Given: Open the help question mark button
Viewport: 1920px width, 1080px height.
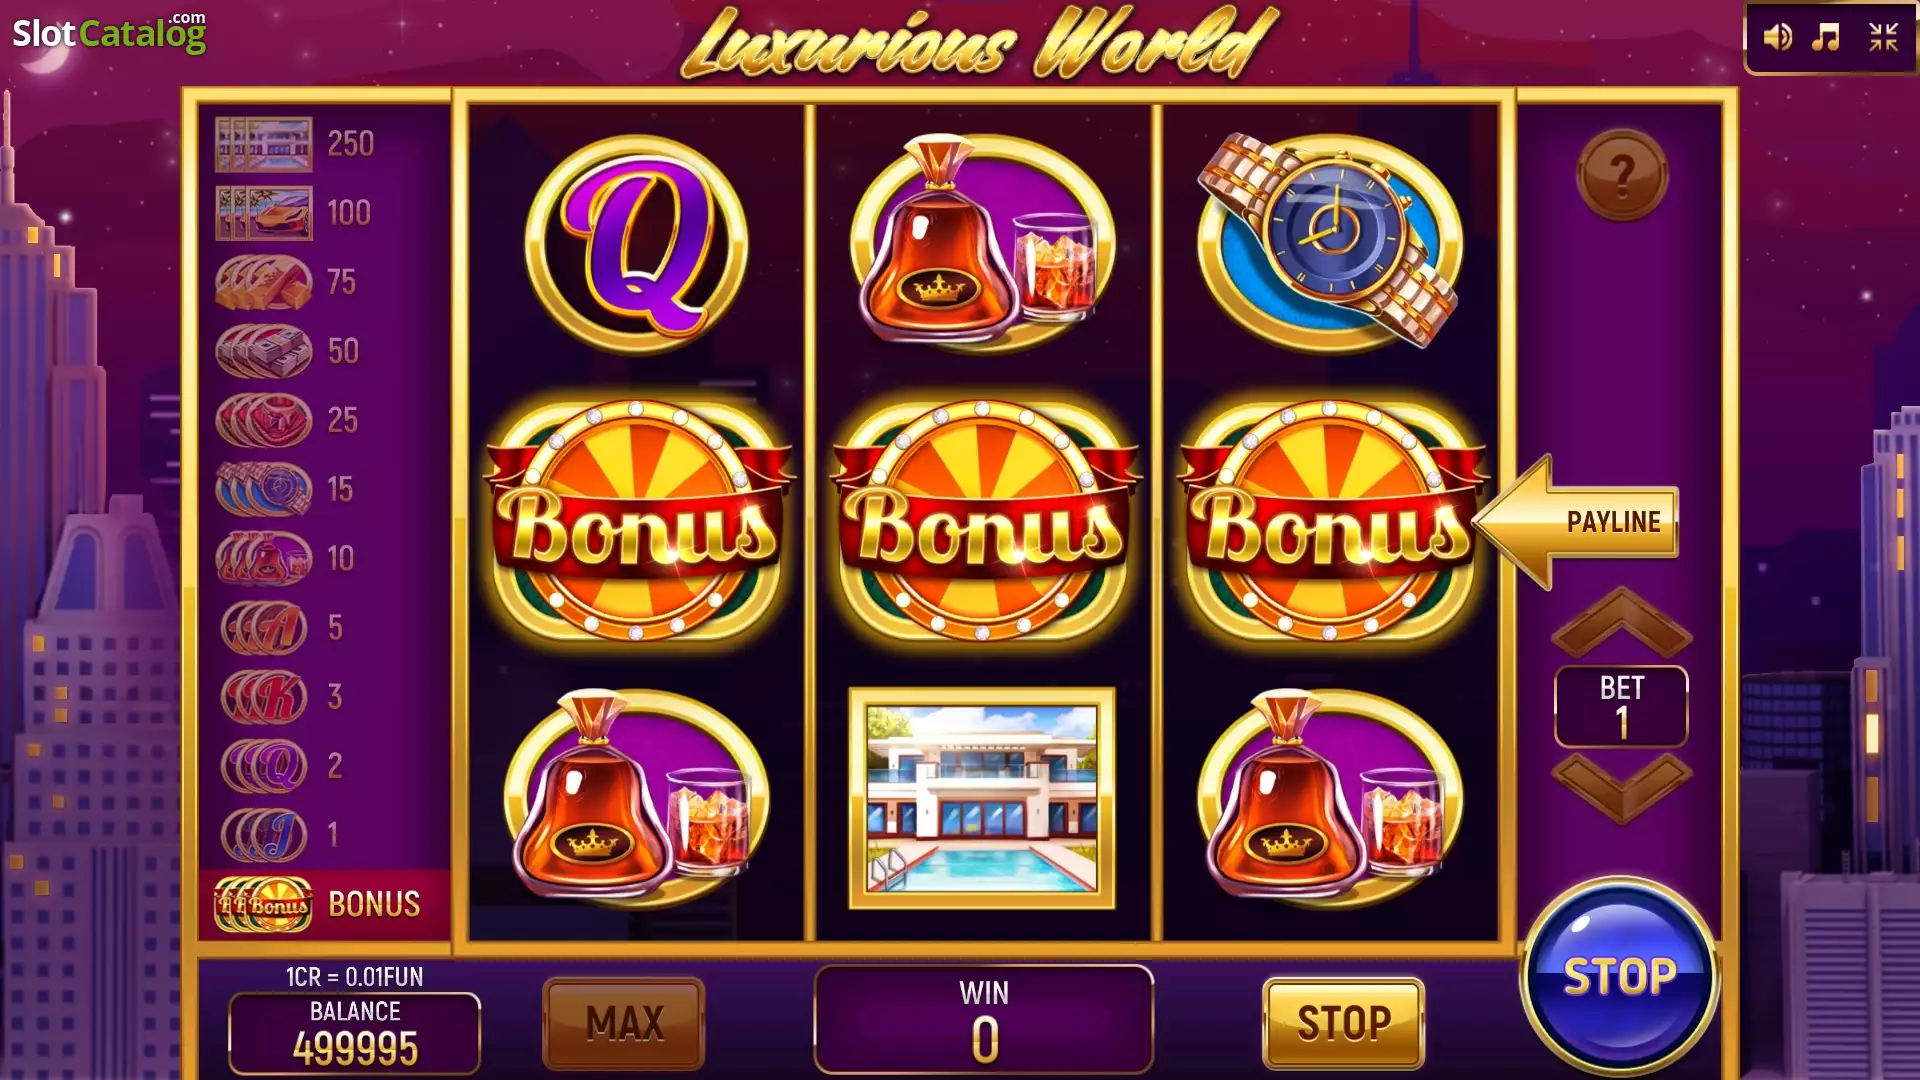Looking at the screenshot, I should (1622, 175).
